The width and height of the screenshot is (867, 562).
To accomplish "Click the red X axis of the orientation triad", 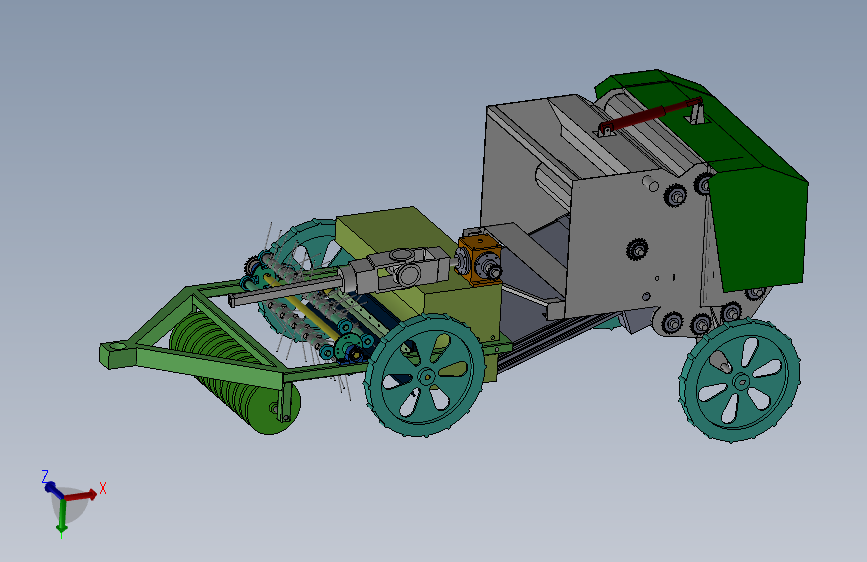I will (x=82, y=494).
